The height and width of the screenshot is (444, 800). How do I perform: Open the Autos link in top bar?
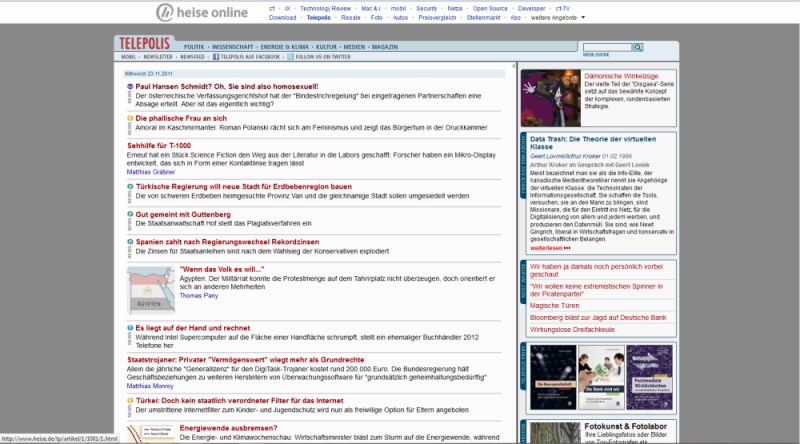pyautogui.click(x=400, y=17)
